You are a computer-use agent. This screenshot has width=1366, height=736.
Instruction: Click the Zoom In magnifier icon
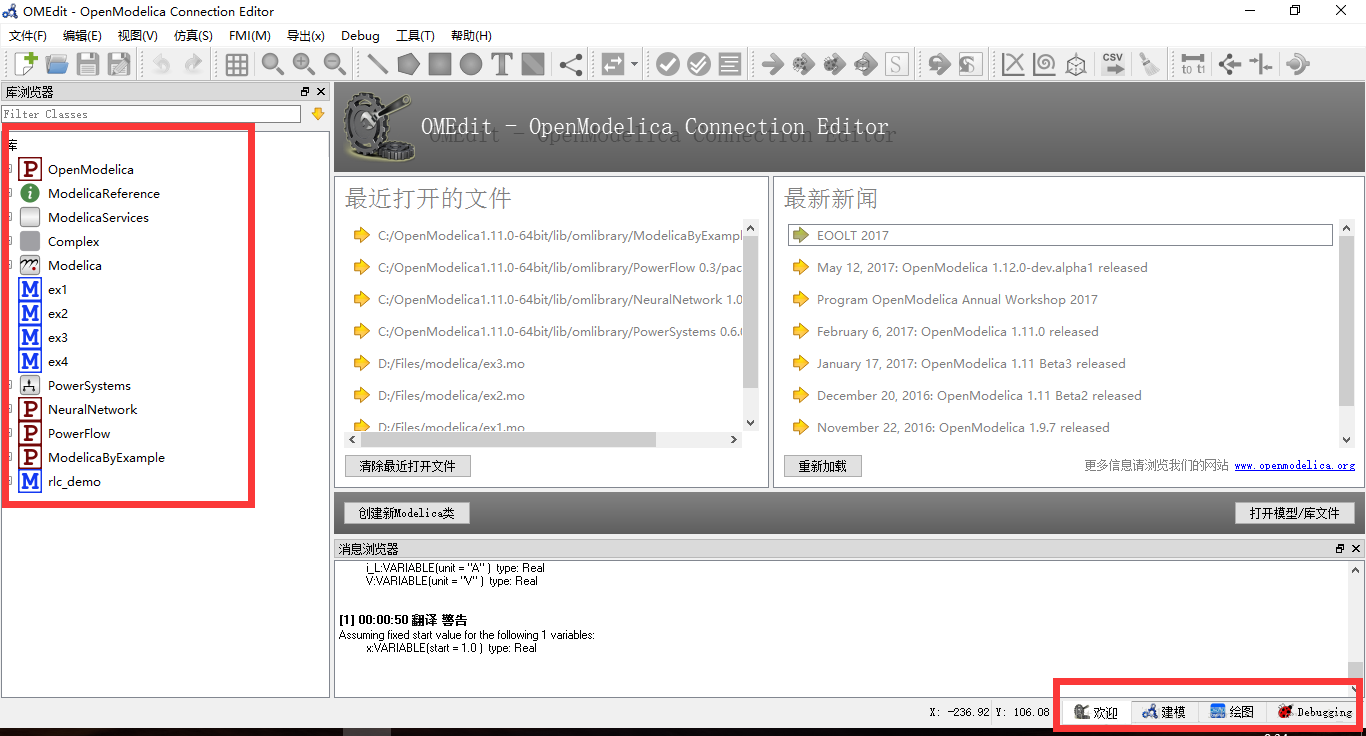pos(304,65)
